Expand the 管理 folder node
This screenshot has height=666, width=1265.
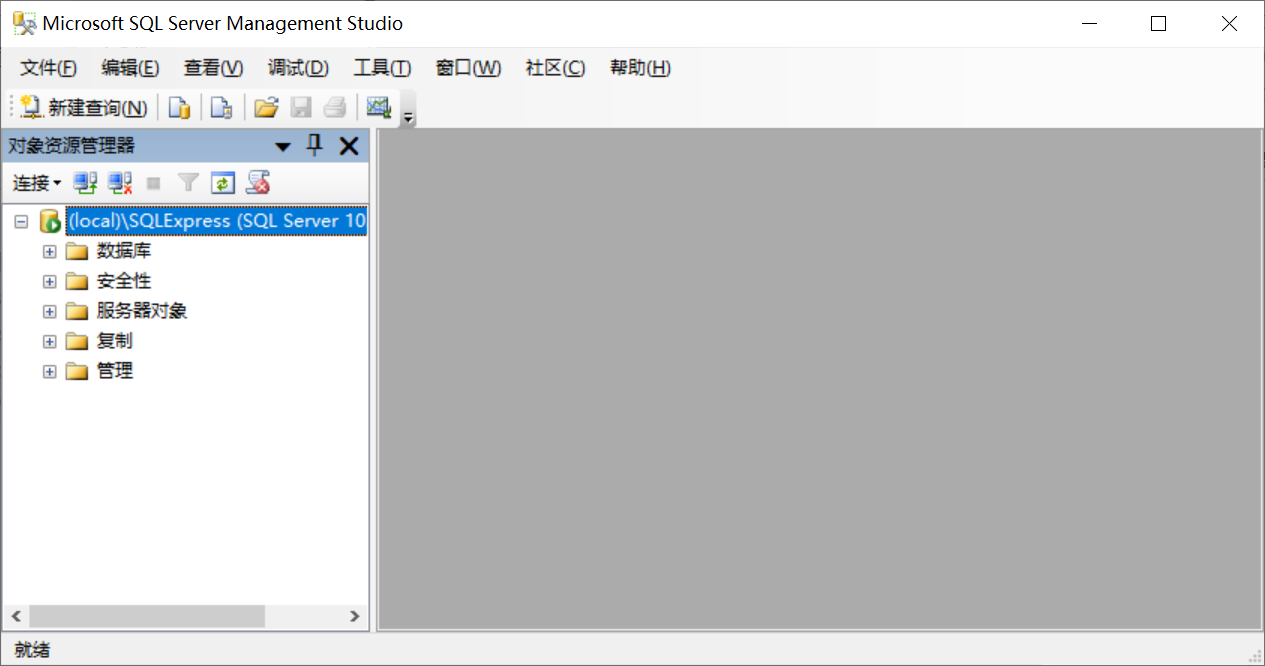click(49, 371)
